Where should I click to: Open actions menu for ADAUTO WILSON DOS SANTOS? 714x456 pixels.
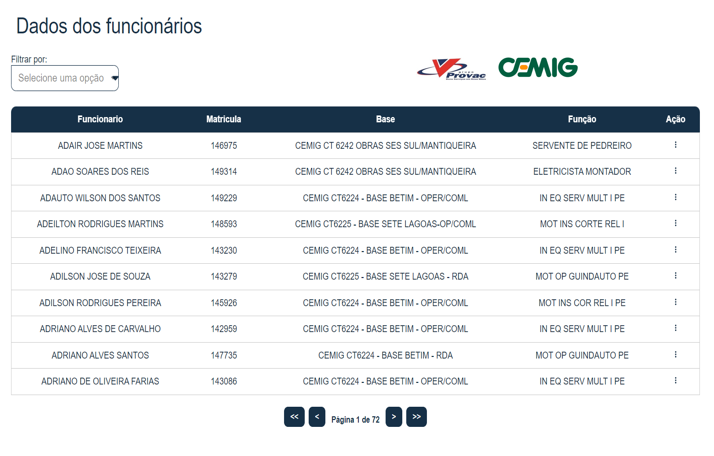point(675,197)
